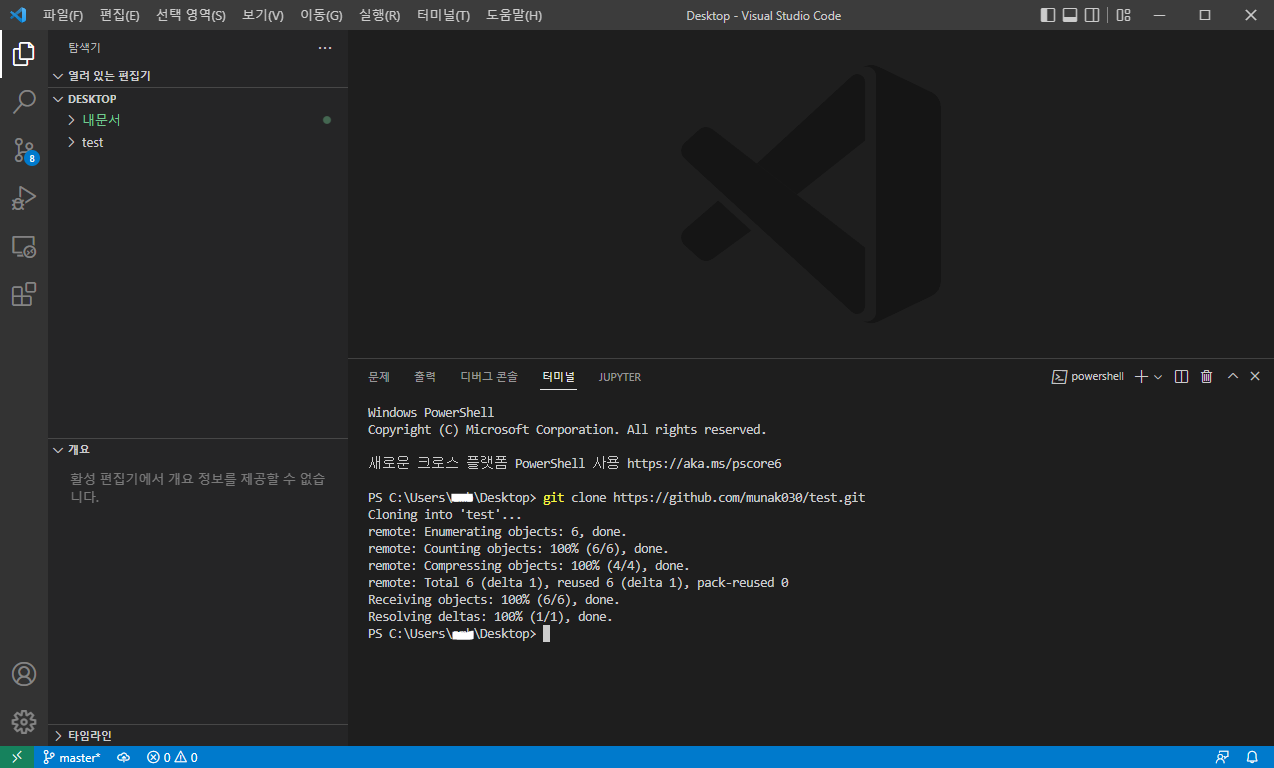
Task: Open the Remote Explorer view
Action: point(24,246)
